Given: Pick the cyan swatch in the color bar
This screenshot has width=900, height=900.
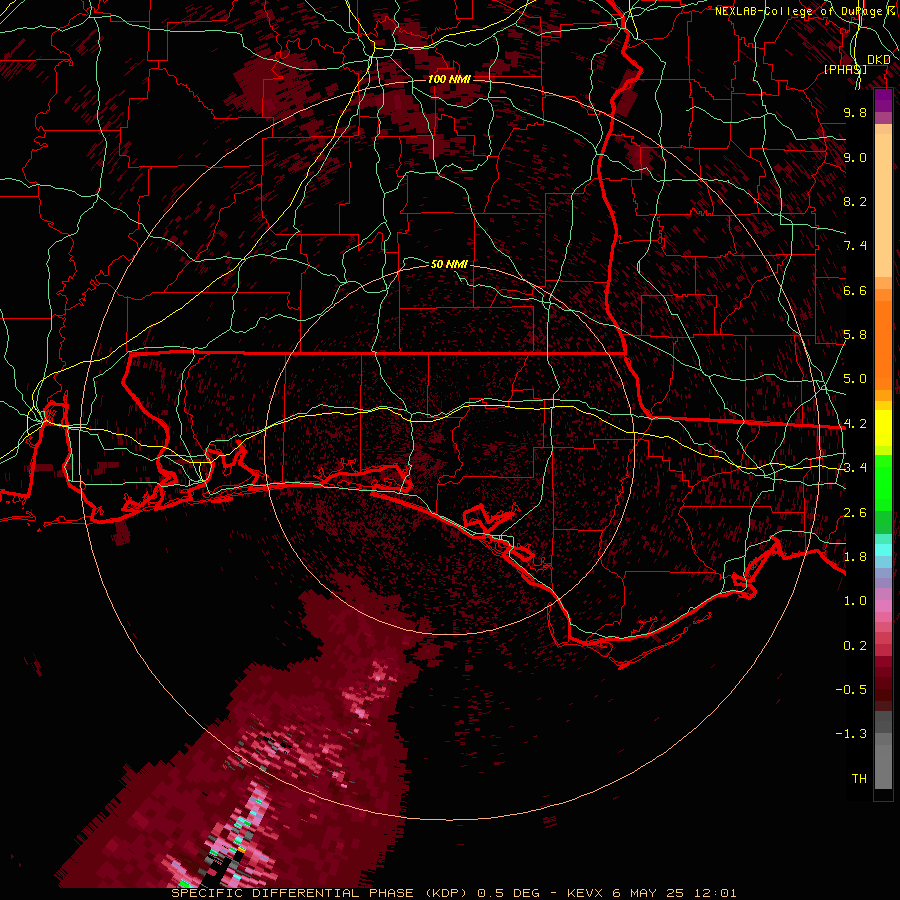Looking at the screenshot, I should [x=883, y=550].
